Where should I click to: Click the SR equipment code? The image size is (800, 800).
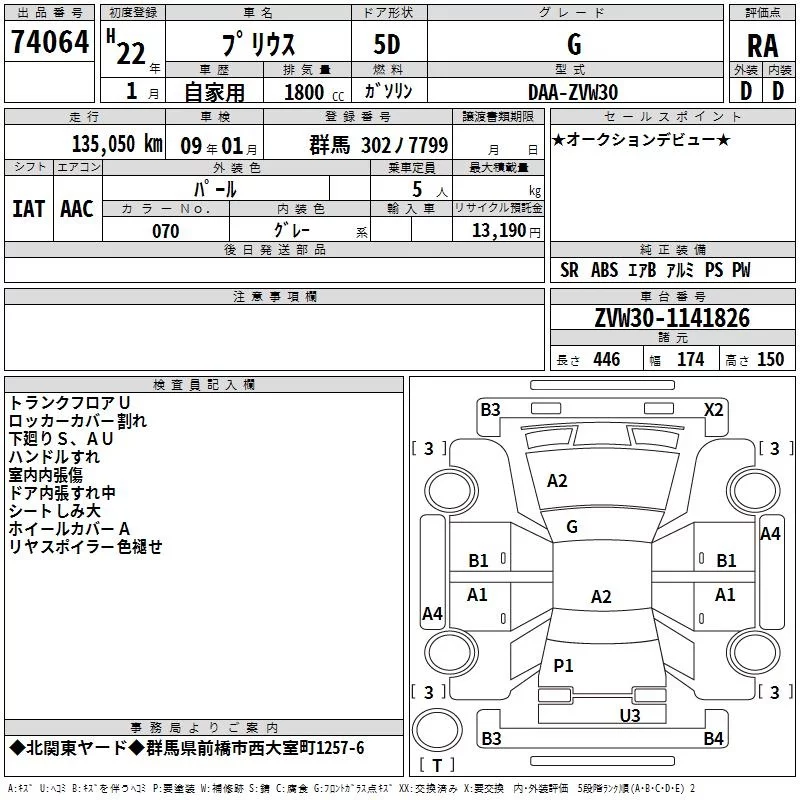coord(569,270)
